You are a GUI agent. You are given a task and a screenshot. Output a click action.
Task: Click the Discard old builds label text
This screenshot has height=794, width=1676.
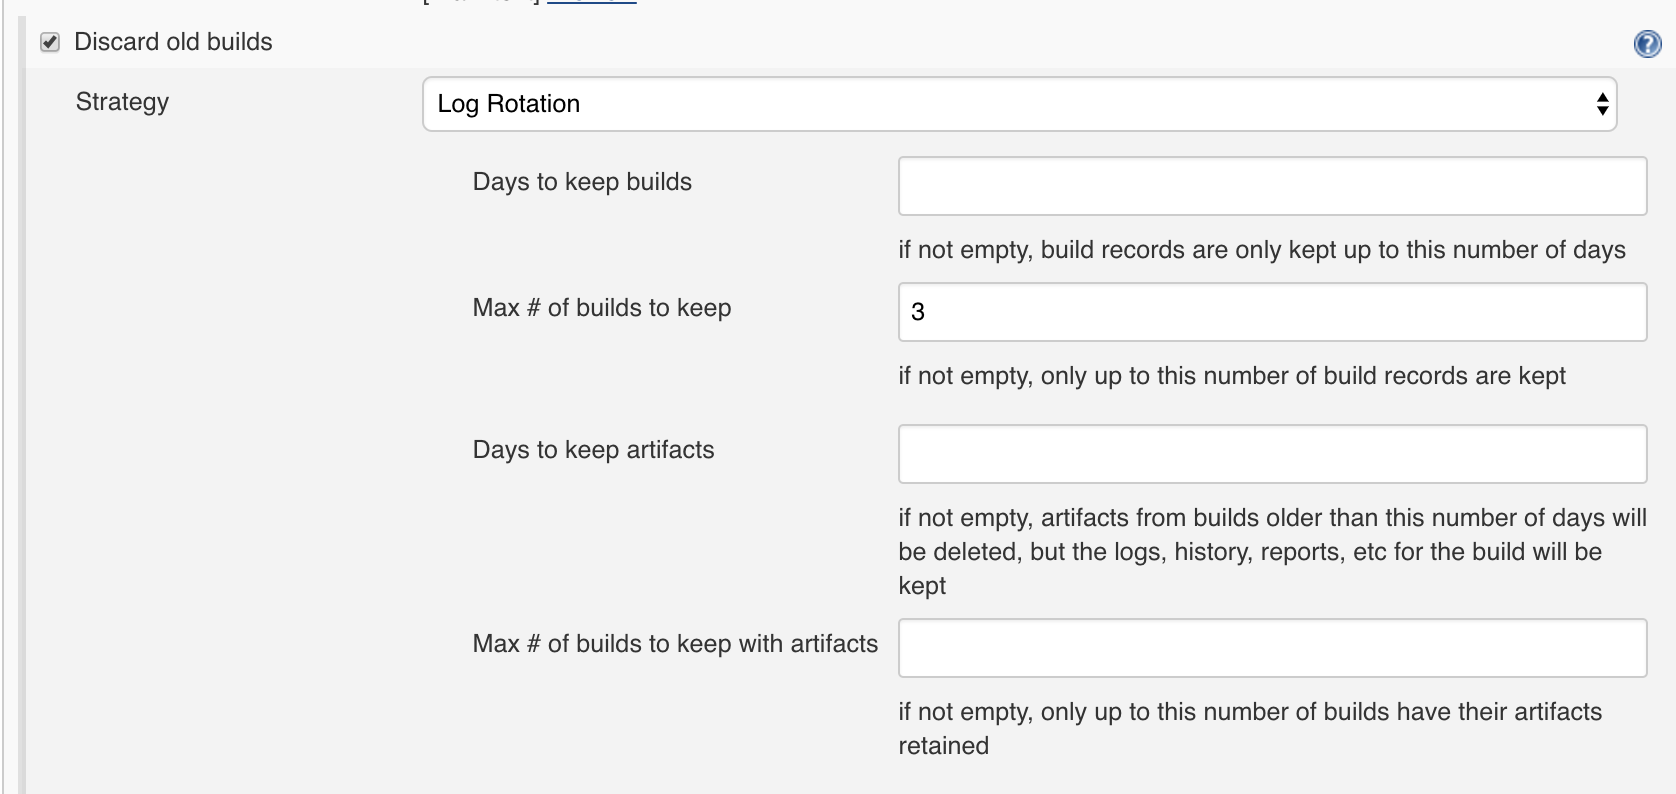pos(173,42)
